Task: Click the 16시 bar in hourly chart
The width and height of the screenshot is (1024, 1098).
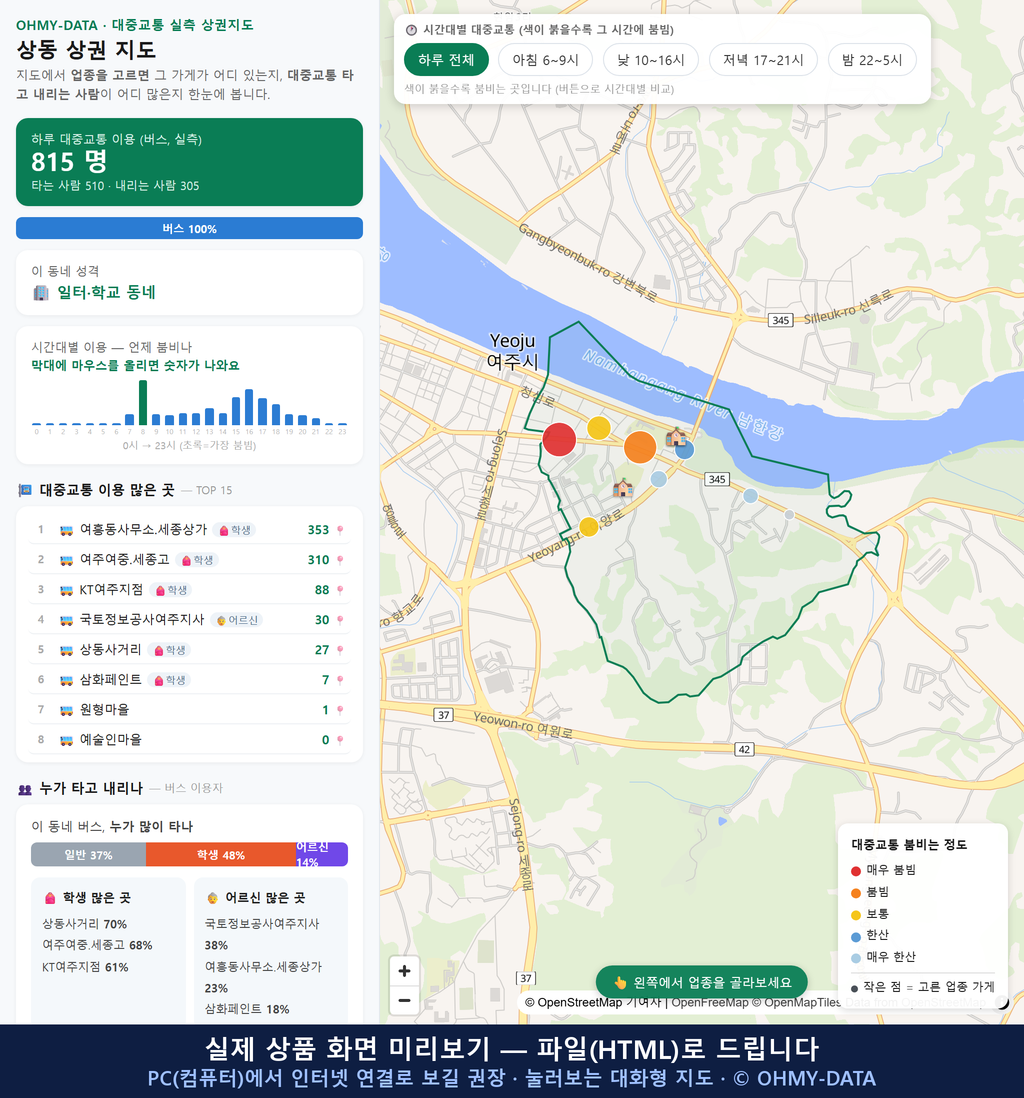Action: (249, 407)
